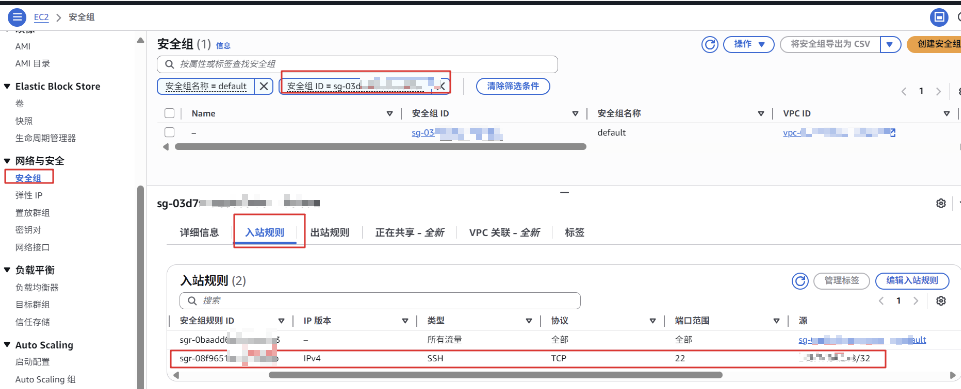The height and width of the screenshot is (389, 961).
Task: Collapse 负载平衡 sidebar section
Action: [7, 270]
